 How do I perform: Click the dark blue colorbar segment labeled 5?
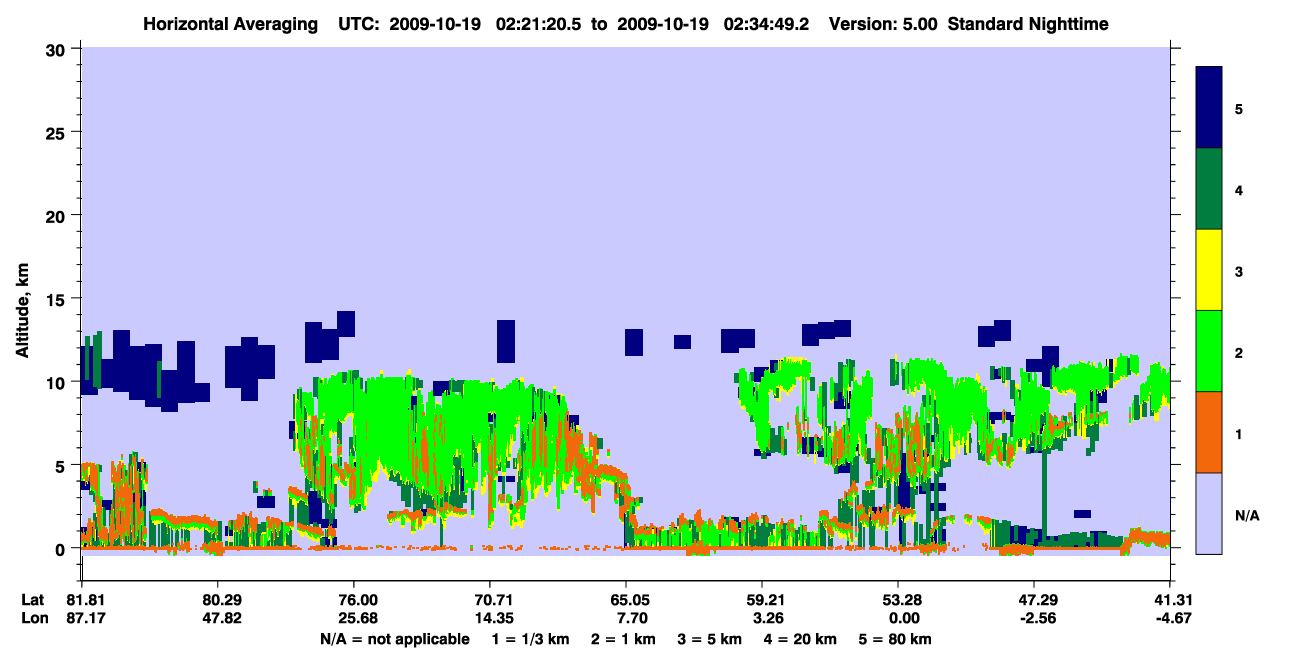click(x=1209, y=108)
